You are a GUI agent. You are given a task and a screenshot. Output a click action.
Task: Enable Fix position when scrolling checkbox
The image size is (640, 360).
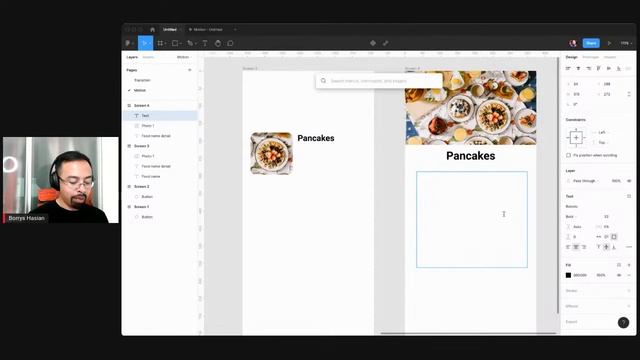[568, 155]
